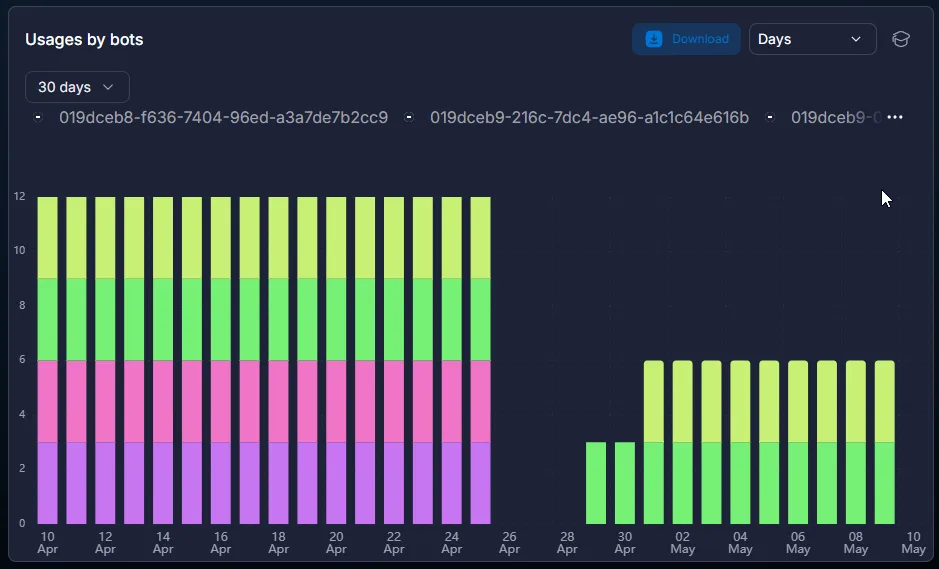Show more legend entries via ellipsis
The width and height of the screenshot is (939, 569).
[895, 117]
